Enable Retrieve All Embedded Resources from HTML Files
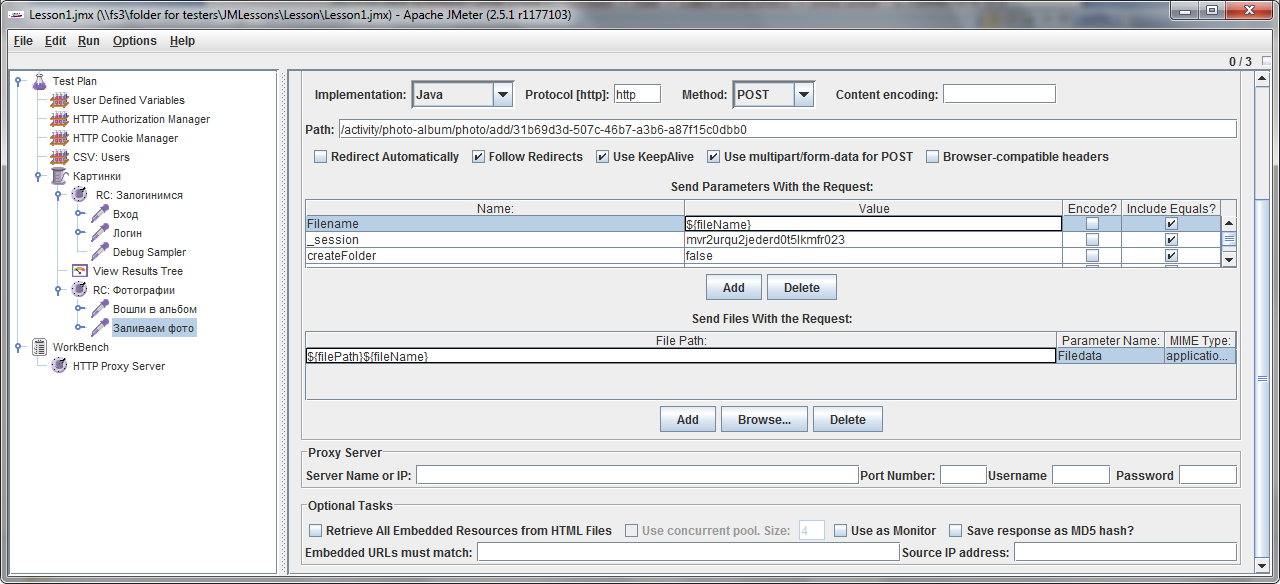The image size is (1280, 584). pos(316,531)
